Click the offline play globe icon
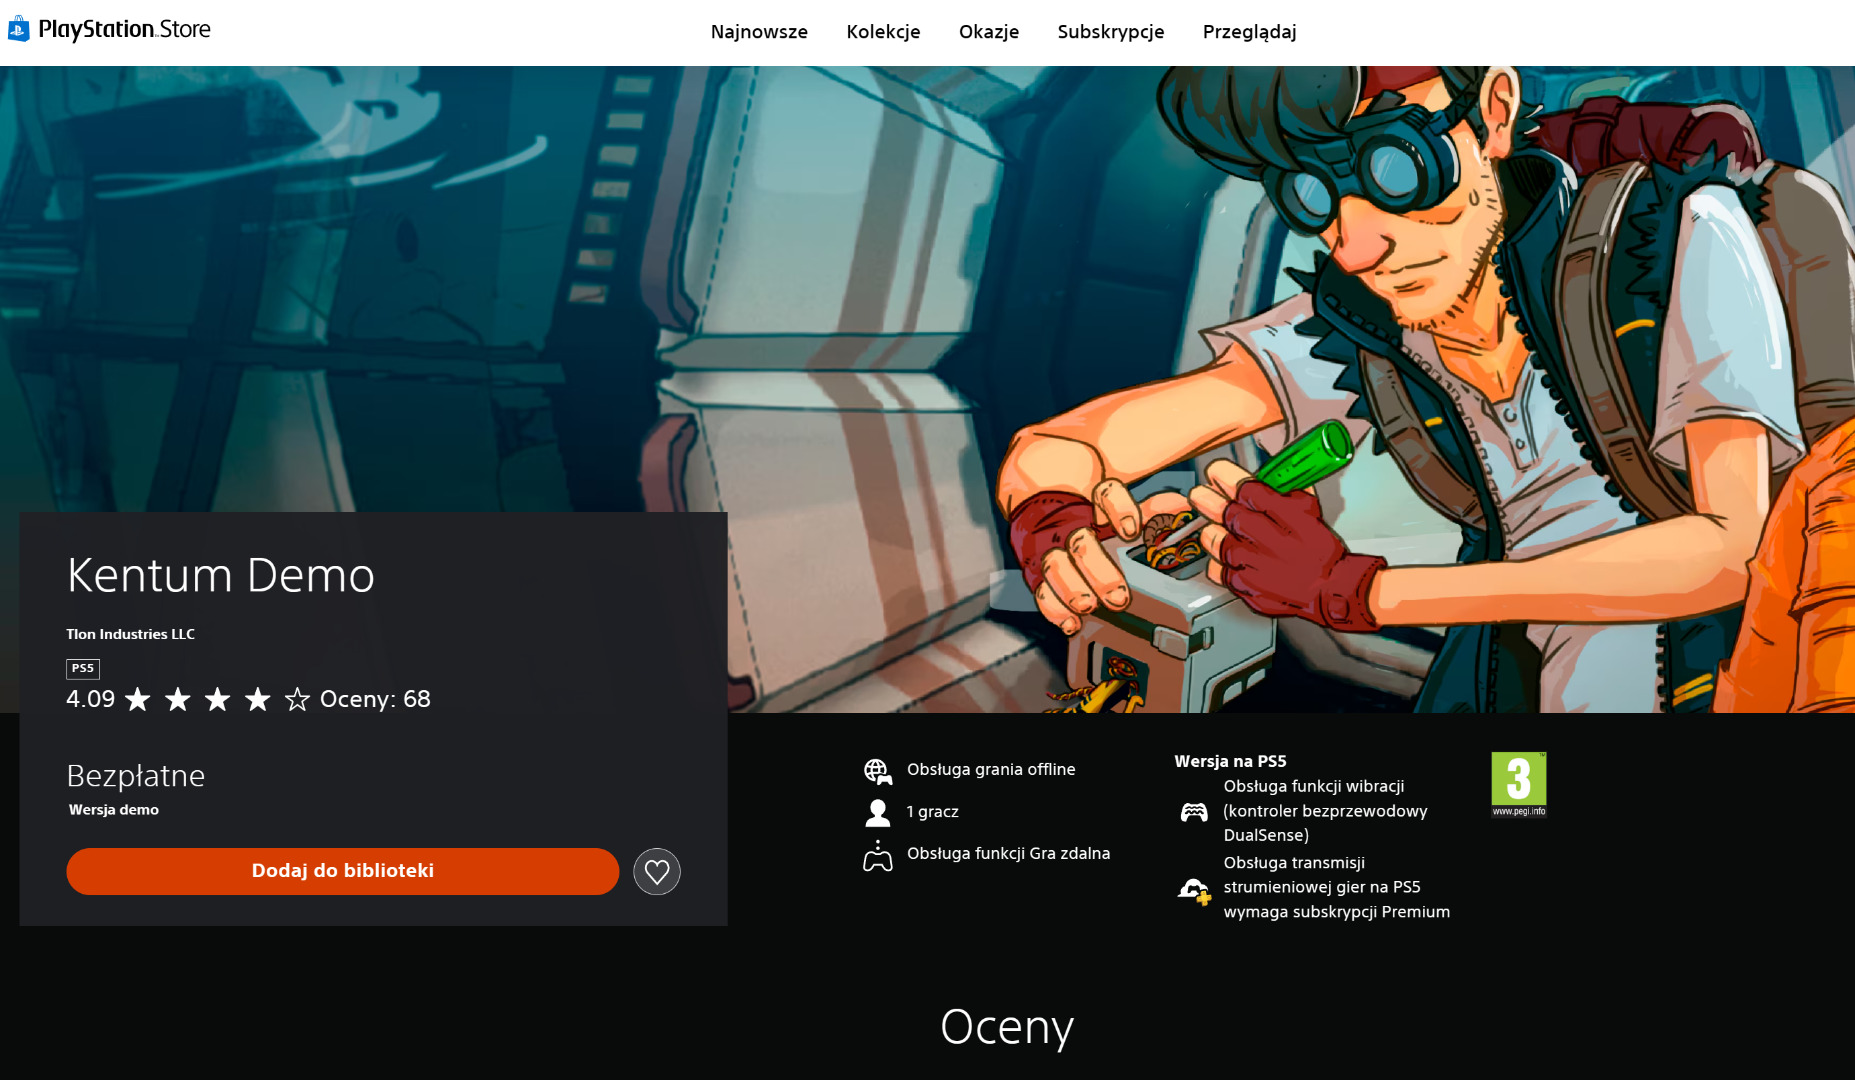The height and width of the screenshot is (1080, 1855). click(877, 771)
